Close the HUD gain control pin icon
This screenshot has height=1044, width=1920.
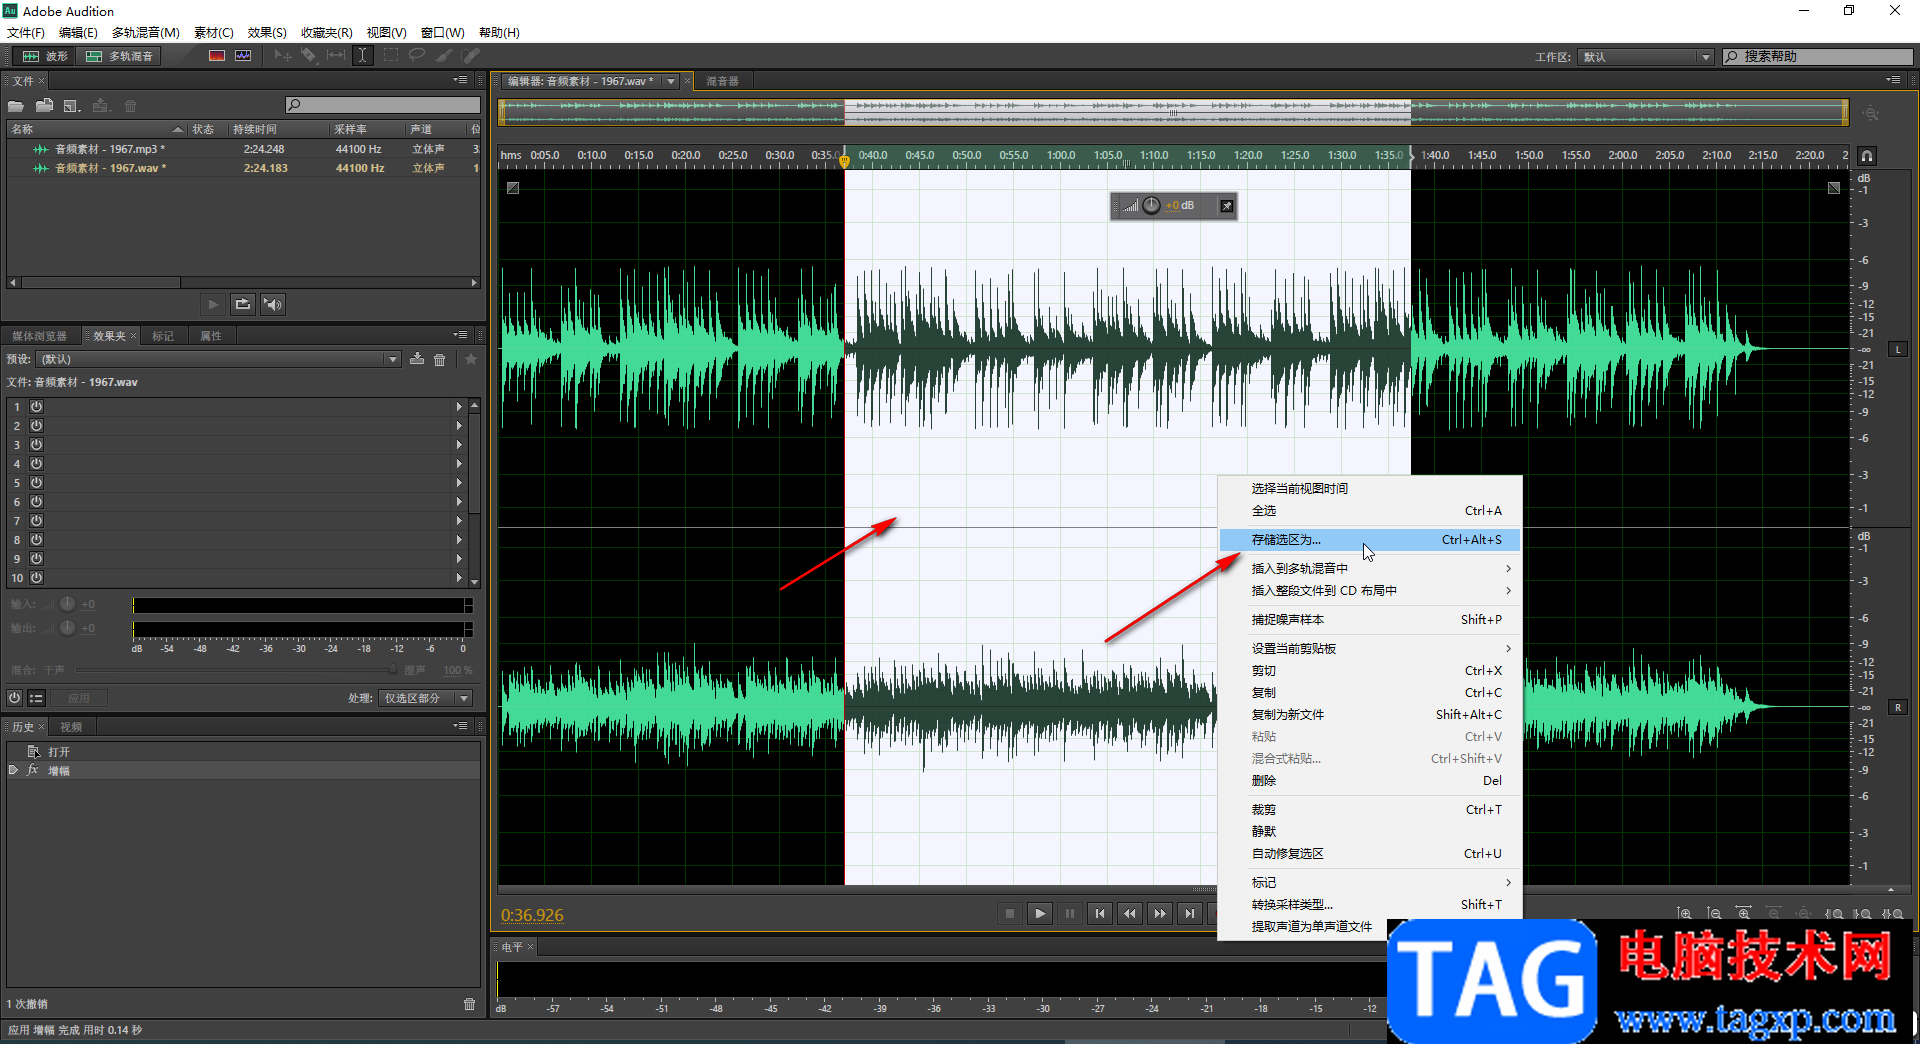click(1227, 206)
